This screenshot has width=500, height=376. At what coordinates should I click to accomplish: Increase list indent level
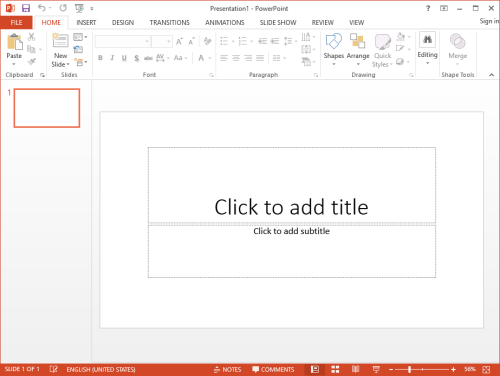275,41
